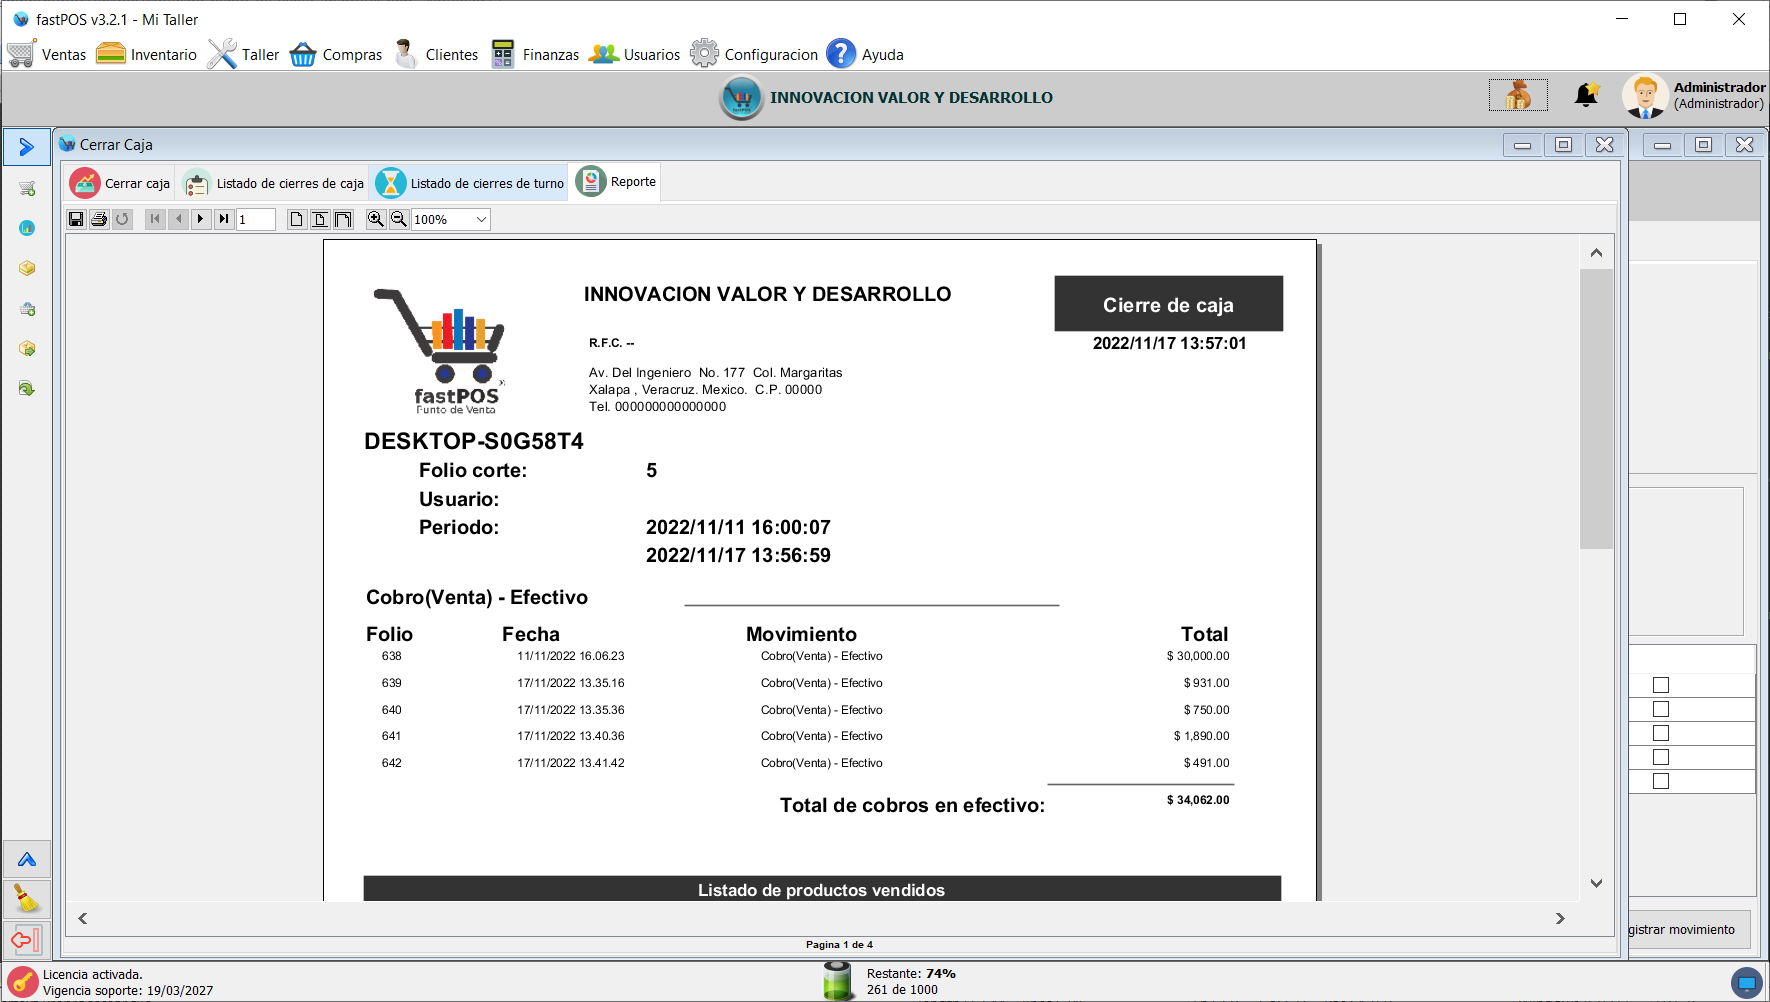Screen dimensions: 1770x1002
Task: Switch to Listado de cierres de turno tab
Action: [x=470, y=183]
